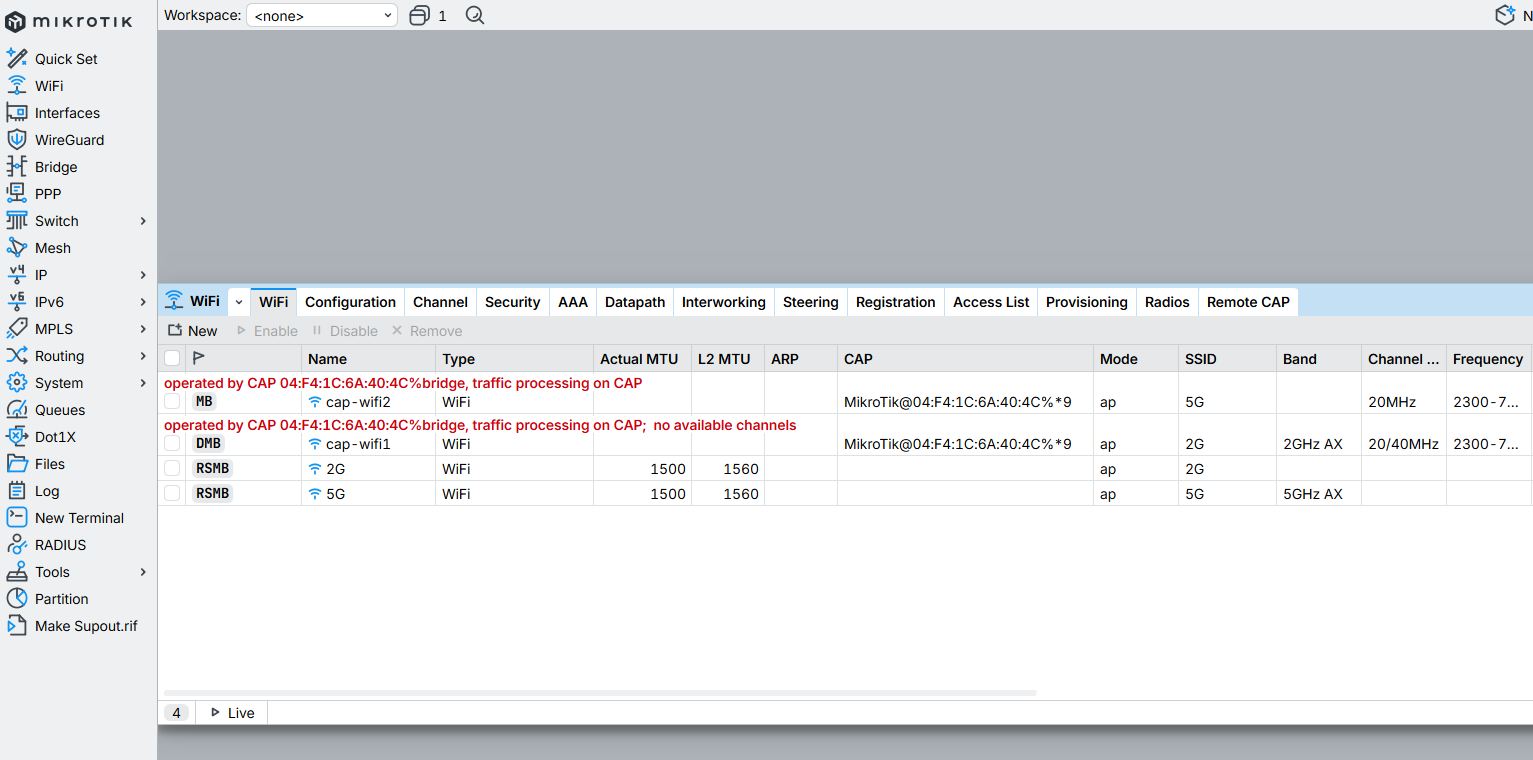Open Dot1X icon in sidebar
This screenshot has height=760, width=1533.
pyautogui.click(x=17, y=436)
